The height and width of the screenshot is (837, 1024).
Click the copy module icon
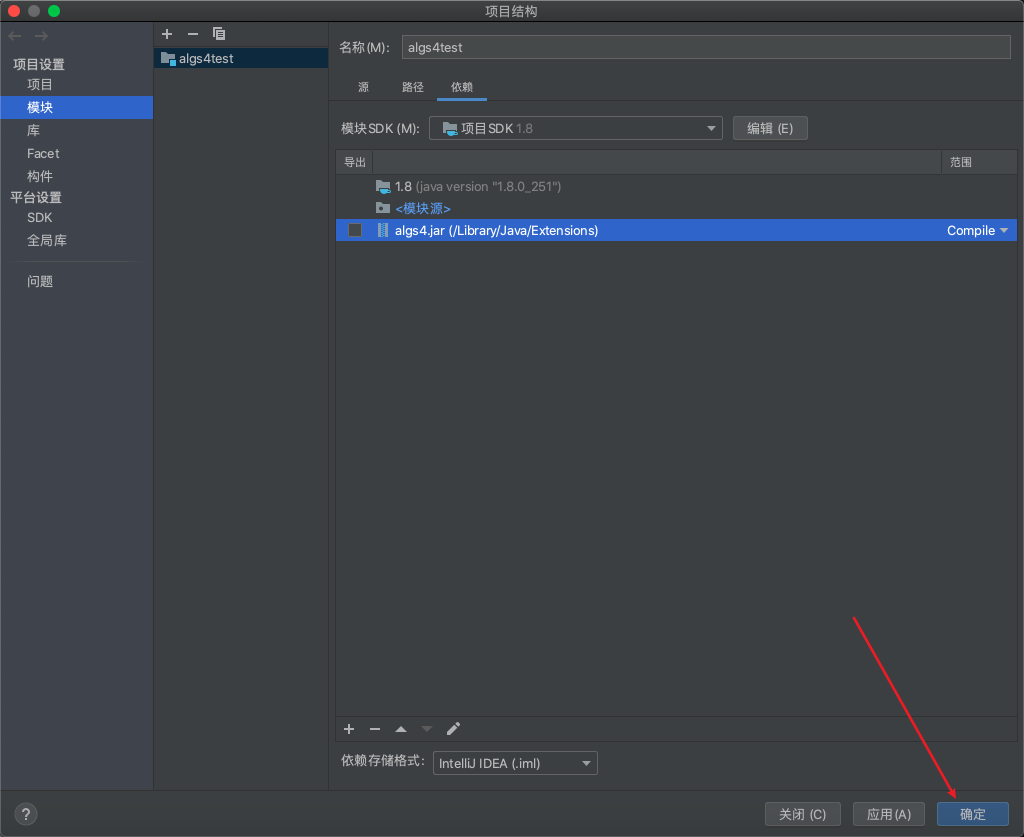[219, 34]
